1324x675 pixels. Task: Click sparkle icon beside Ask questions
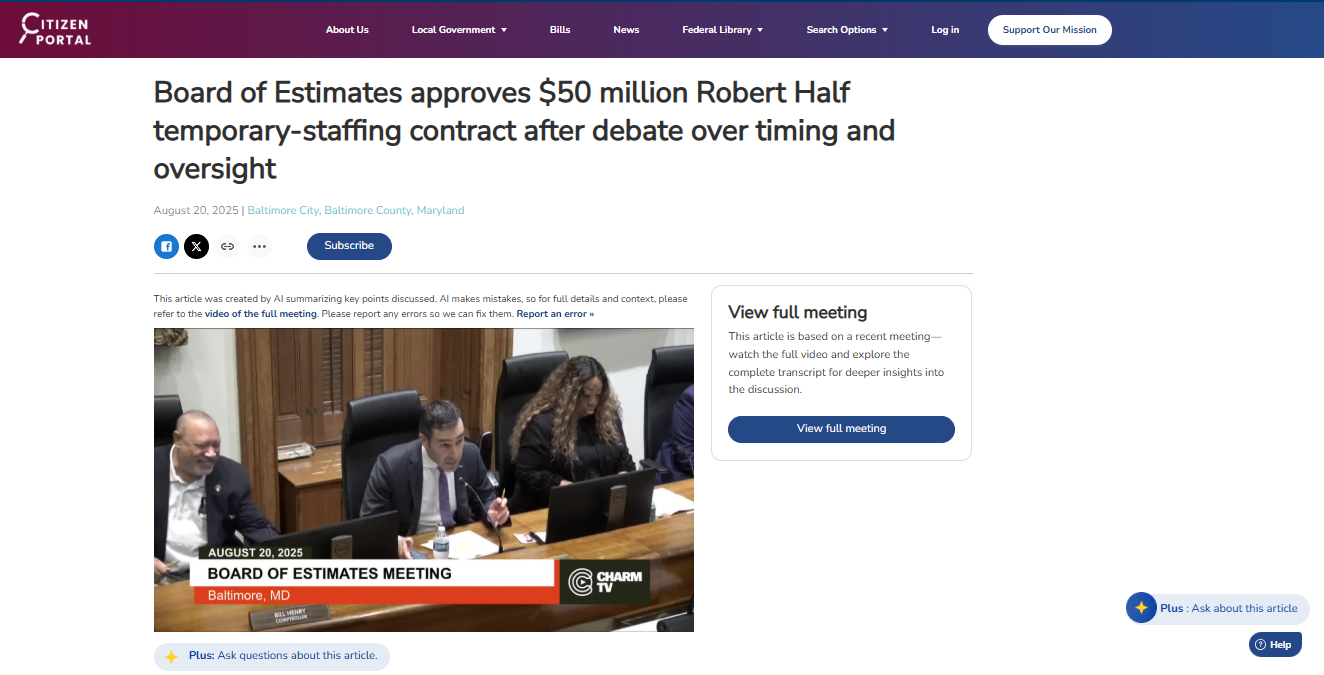(172, 656)
